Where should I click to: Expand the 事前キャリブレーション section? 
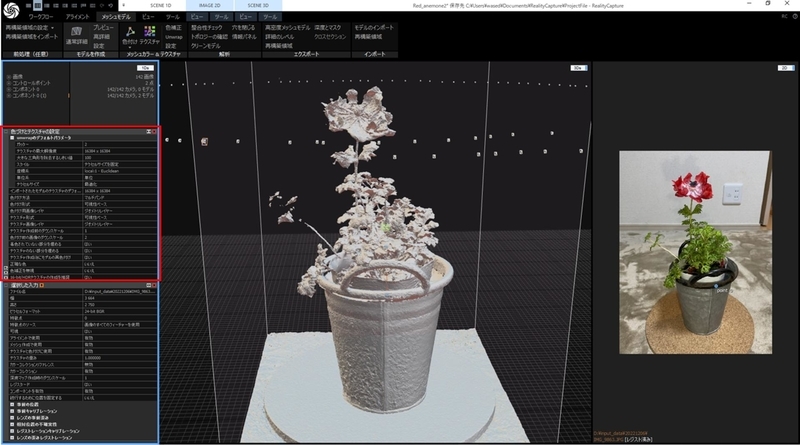click(x=12, y=411)
